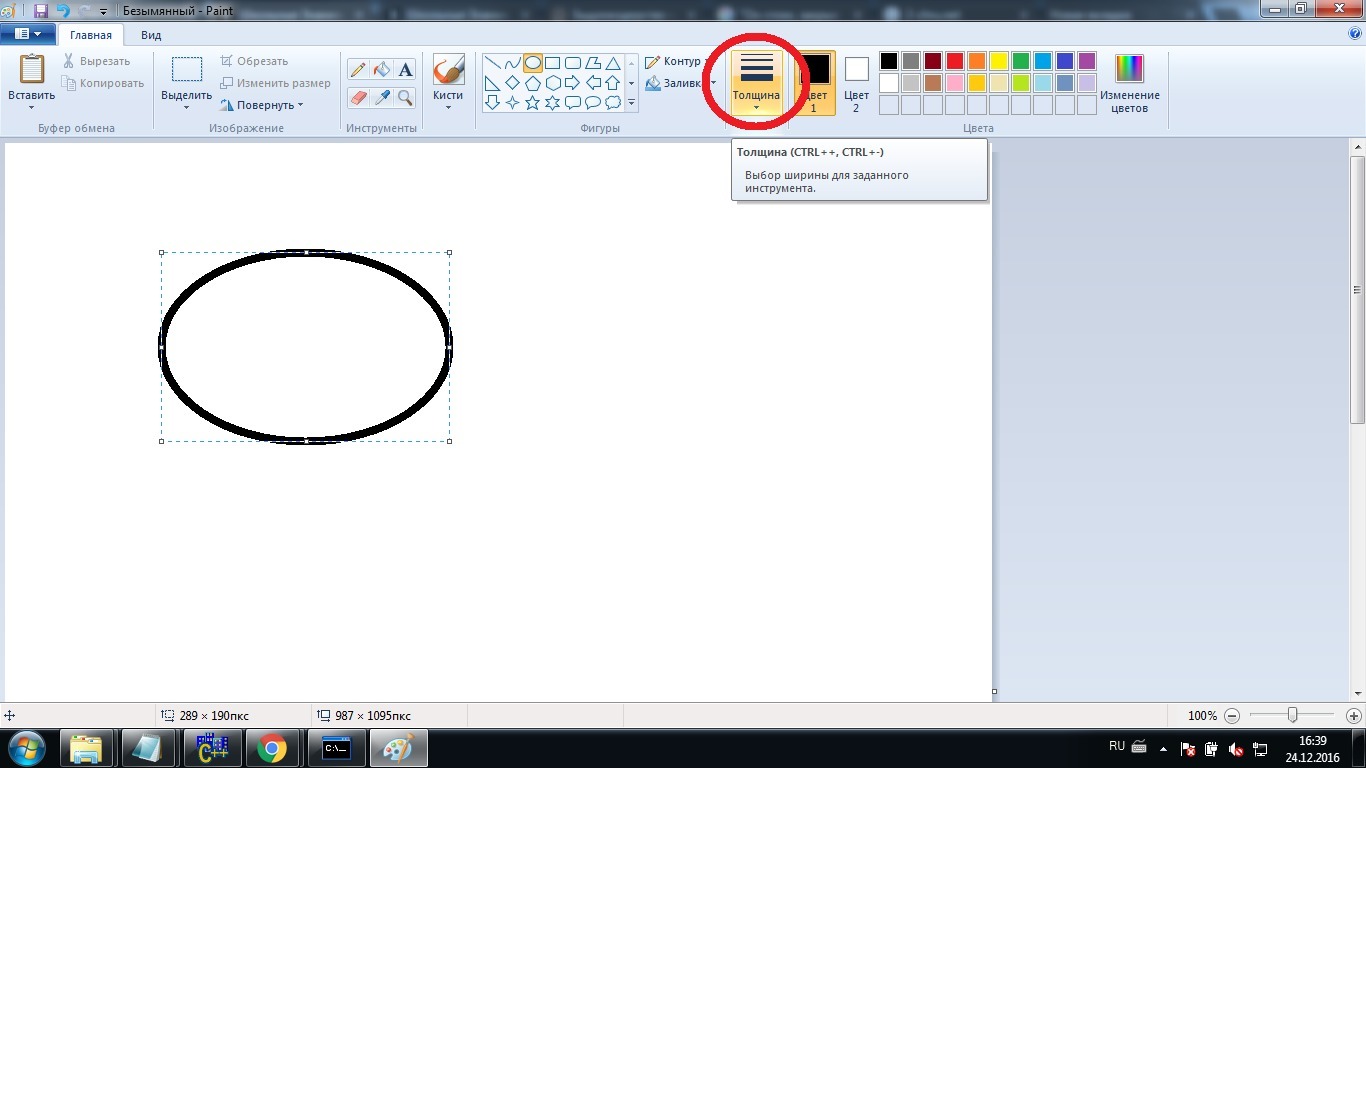Activate the Цвет 1 color box
The image size is (1366, 1095).
point(815,81)
